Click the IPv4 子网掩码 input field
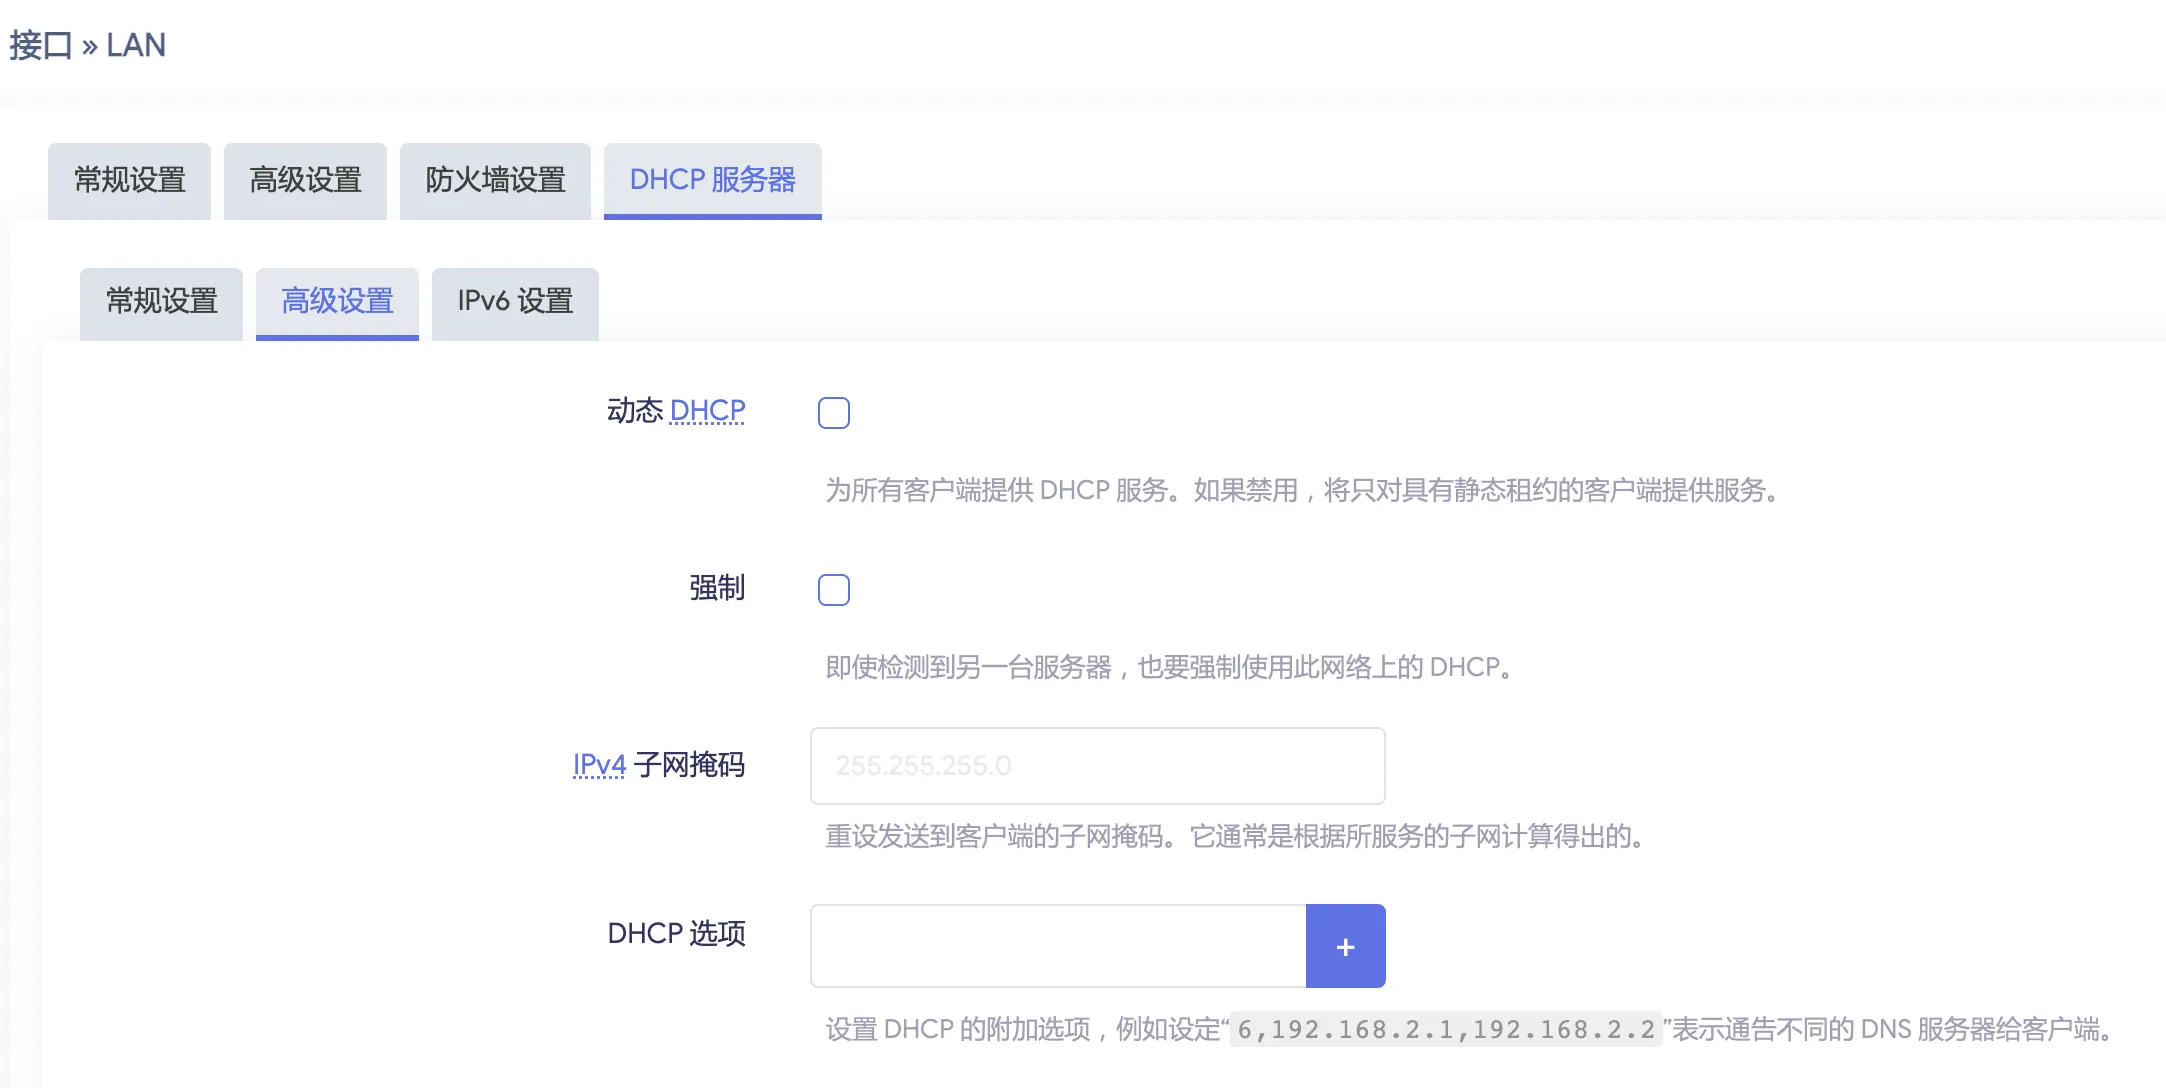The image size is (2166, 1088). pos(1097,765)
